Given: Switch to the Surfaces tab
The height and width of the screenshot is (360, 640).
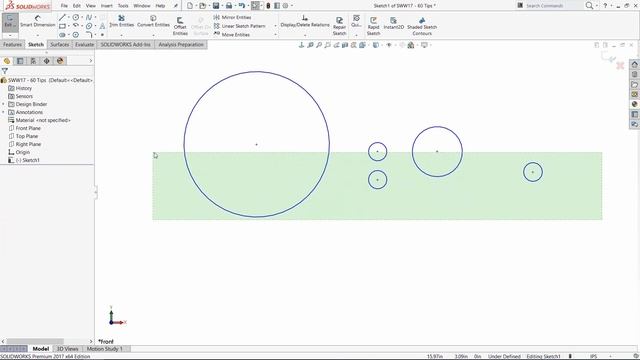Looking at the screenshot, I should pyautogui.click(x=60, y=44).
